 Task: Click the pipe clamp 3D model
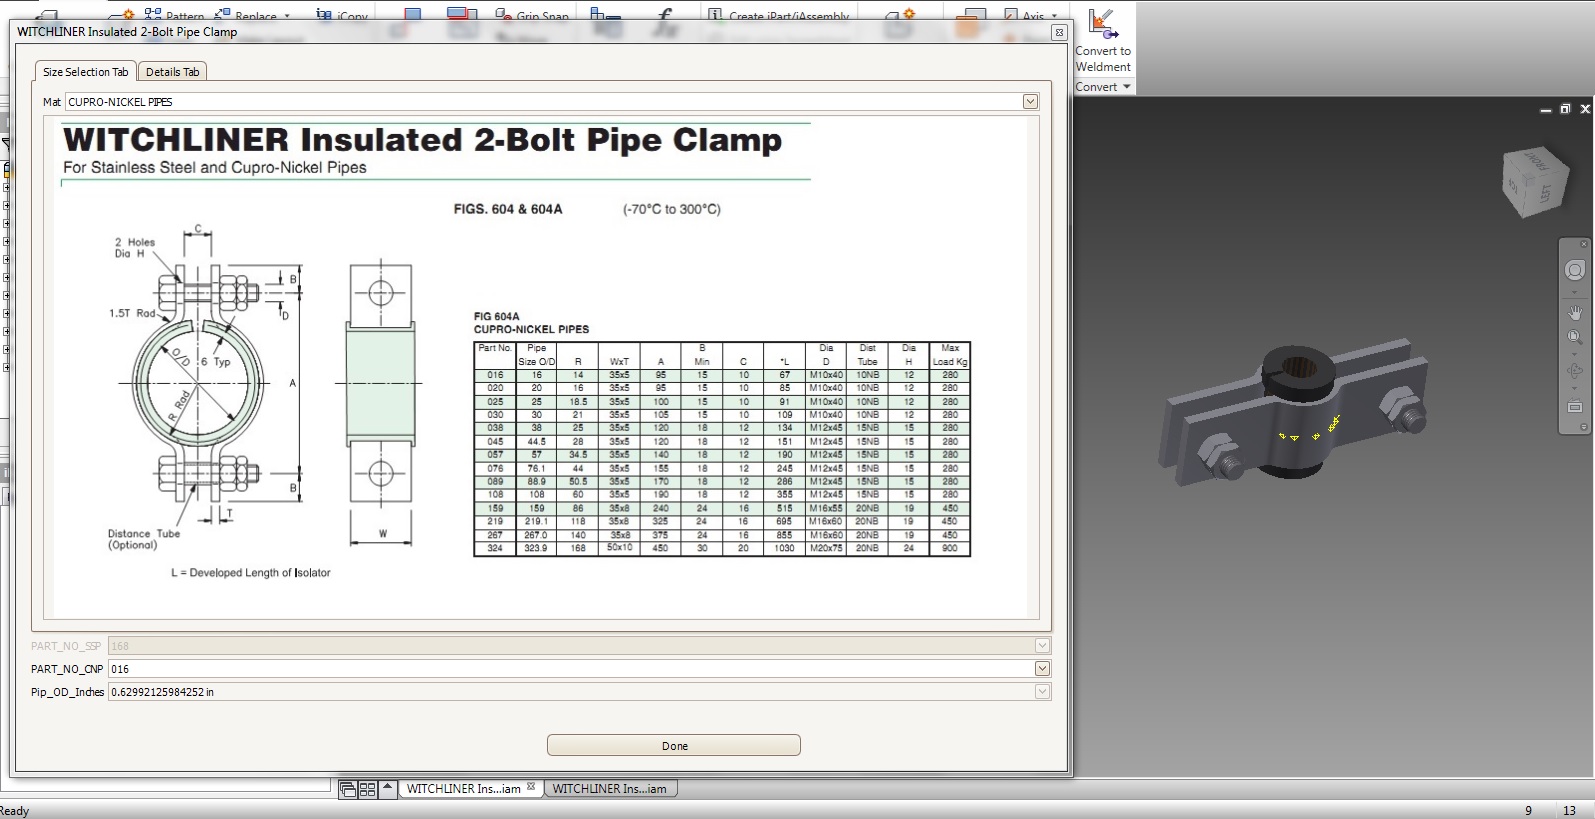(1295, 413)
